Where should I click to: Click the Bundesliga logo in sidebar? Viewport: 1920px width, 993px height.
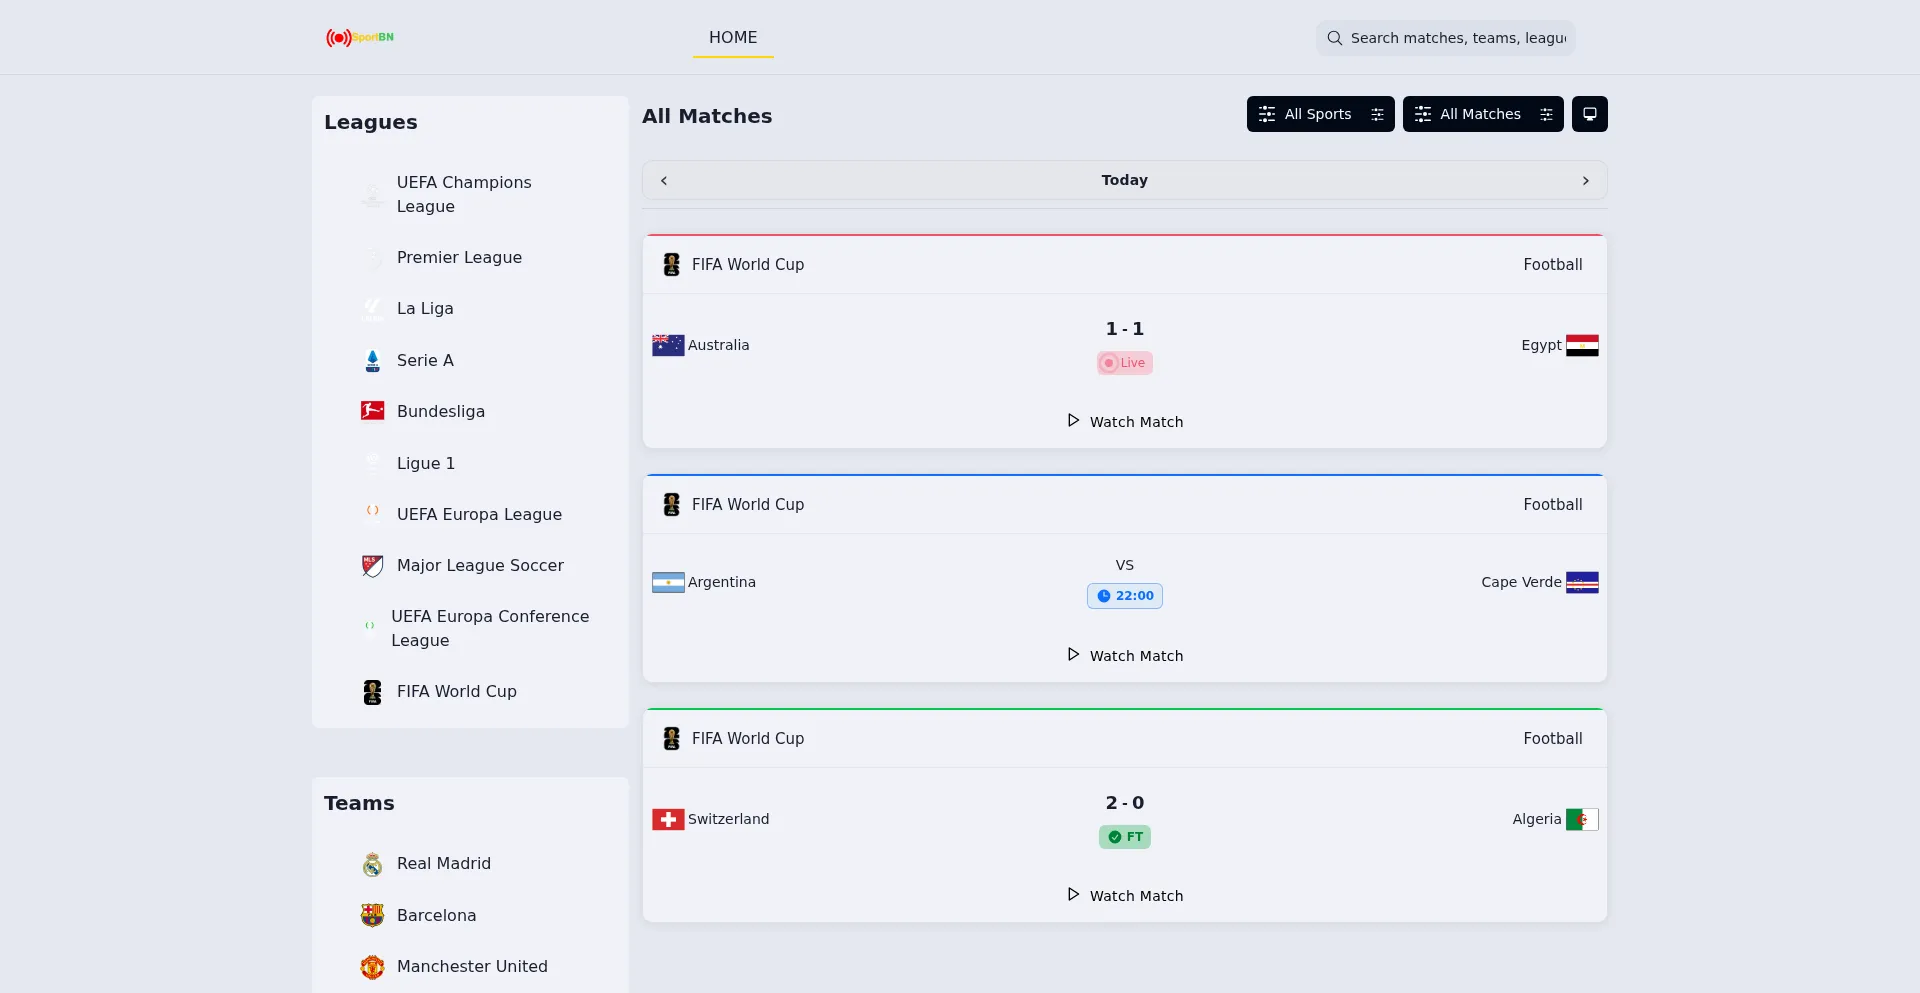(372, 411)
